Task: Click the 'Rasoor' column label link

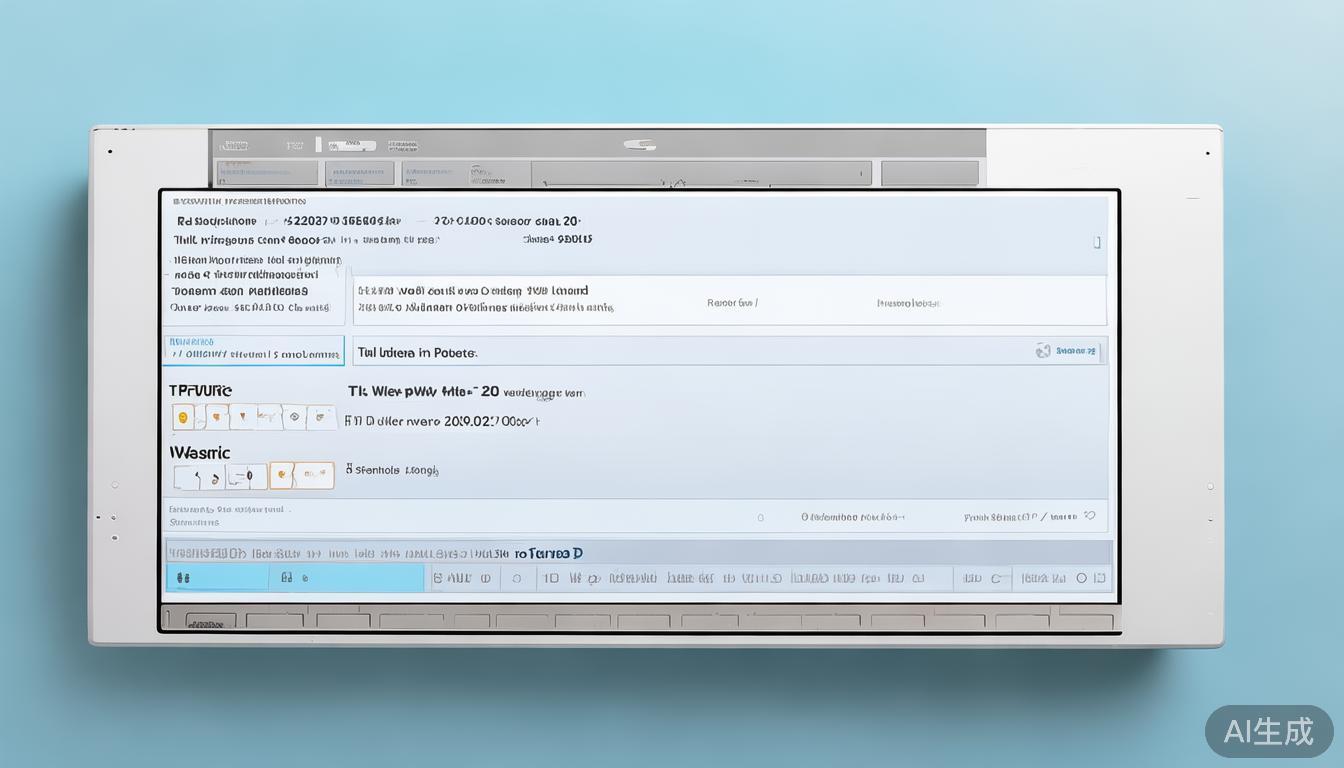Action: coord(732,302)
